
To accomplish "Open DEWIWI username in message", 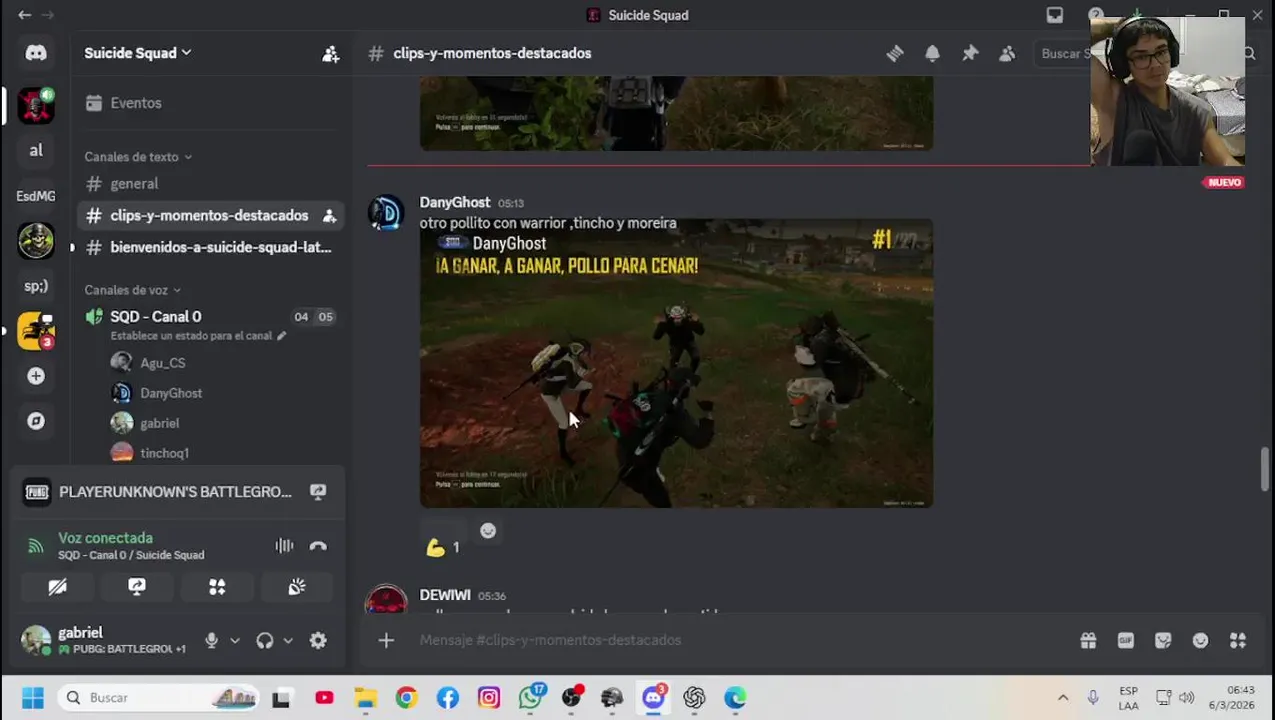I will [x=445, y=595].
